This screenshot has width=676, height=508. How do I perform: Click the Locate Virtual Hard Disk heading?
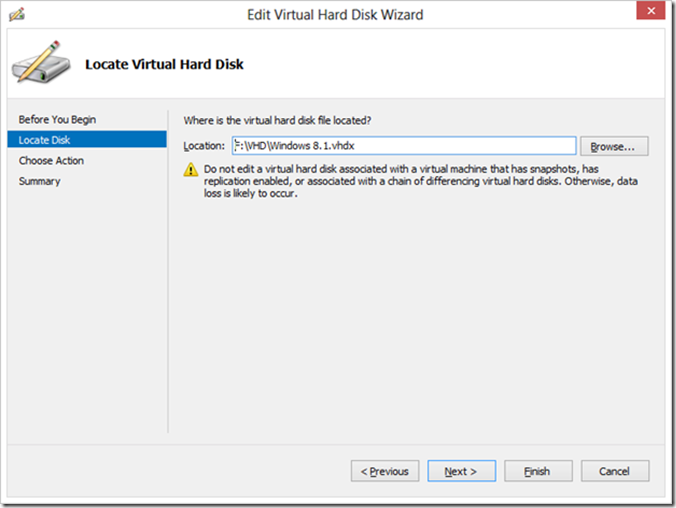pos(164,64)
